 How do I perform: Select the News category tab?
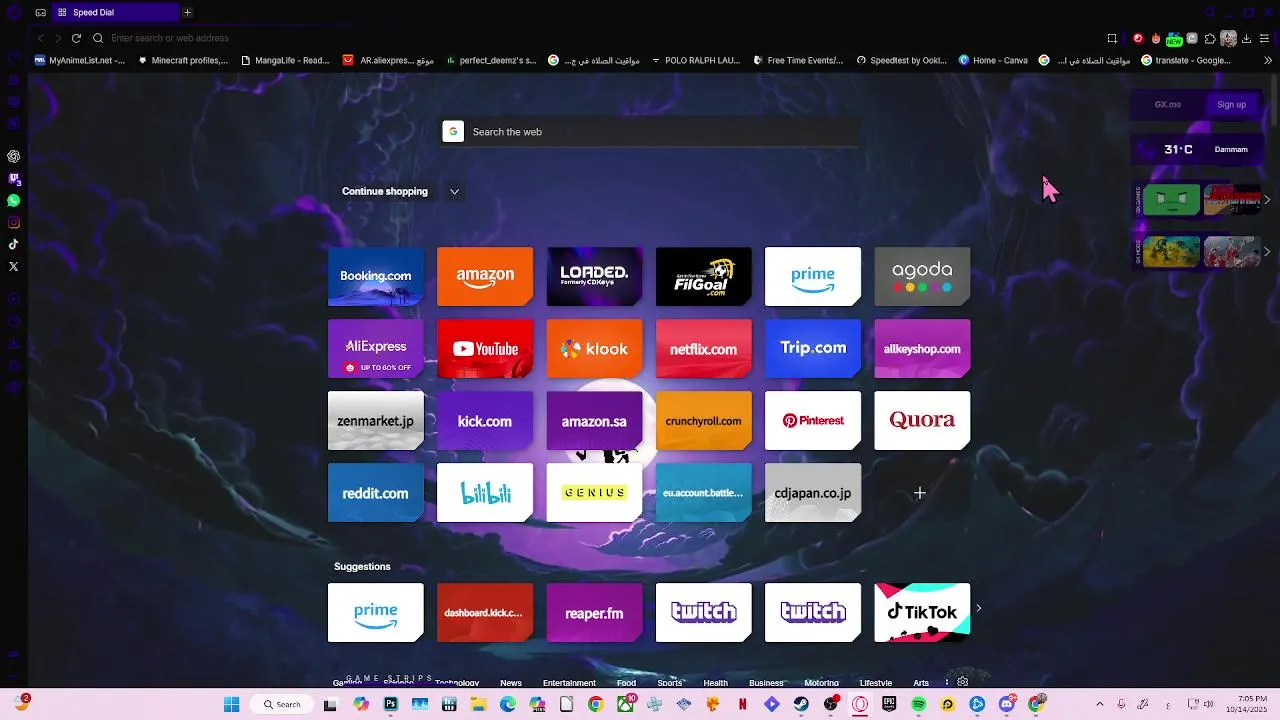(511, 683)
